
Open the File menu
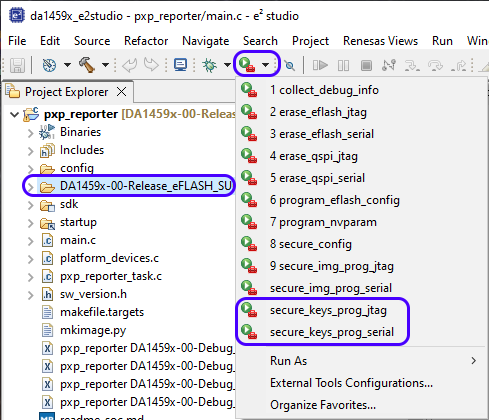(17, 41)
